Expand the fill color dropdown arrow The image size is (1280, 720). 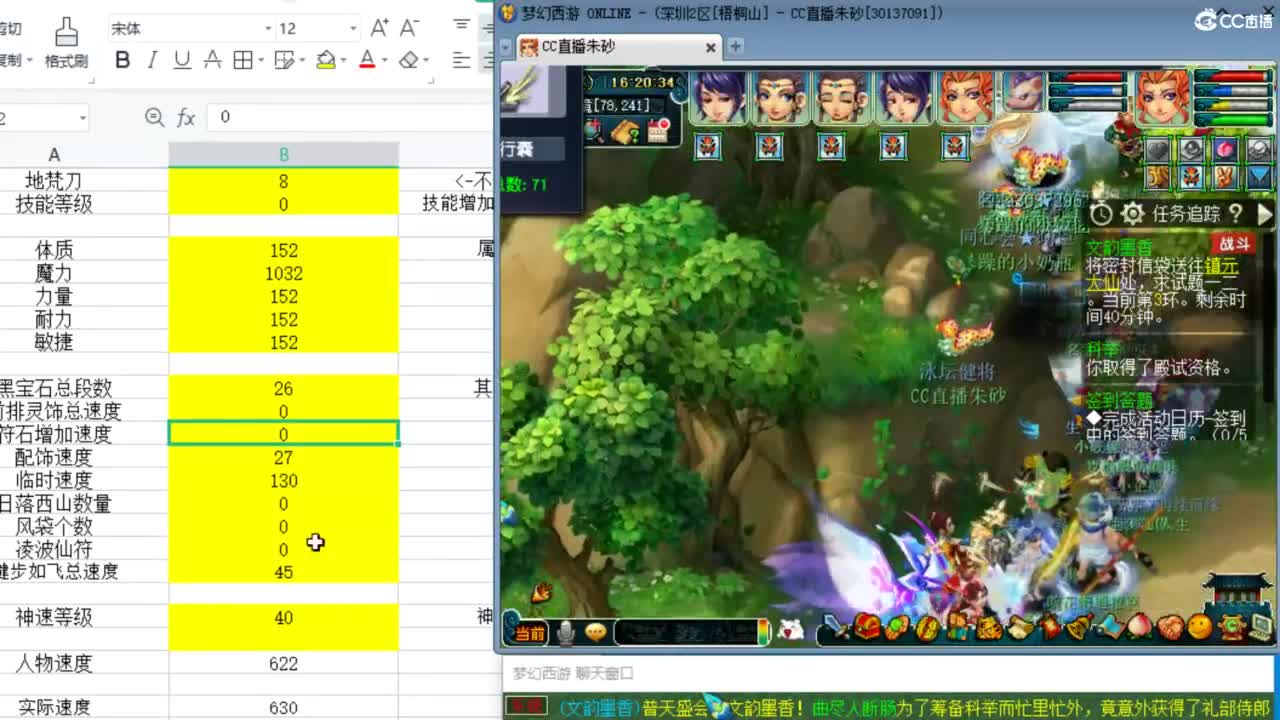344,61
